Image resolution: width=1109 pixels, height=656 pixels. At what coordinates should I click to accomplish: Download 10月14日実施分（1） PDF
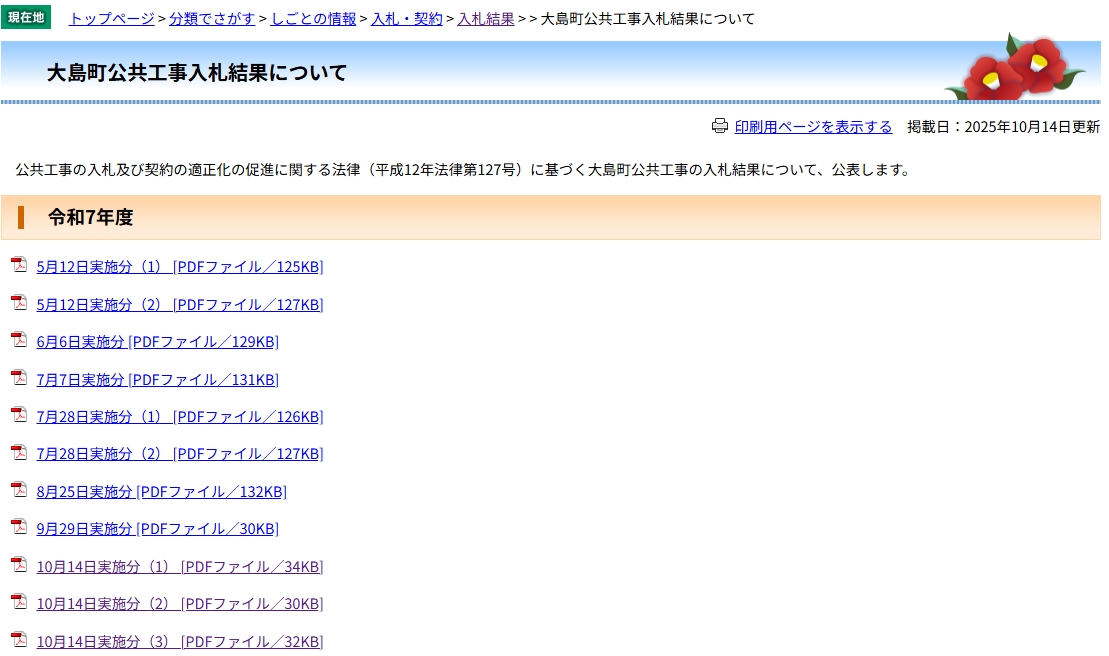[180, 567]
